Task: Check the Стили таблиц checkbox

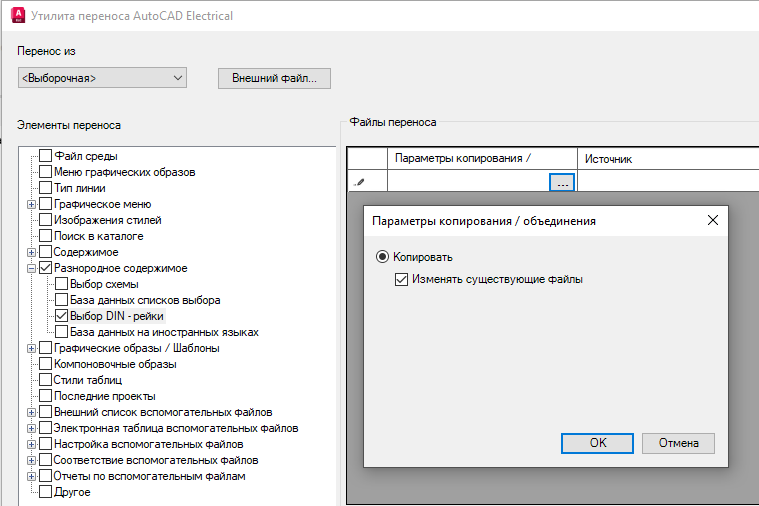Action: [46, 380]
